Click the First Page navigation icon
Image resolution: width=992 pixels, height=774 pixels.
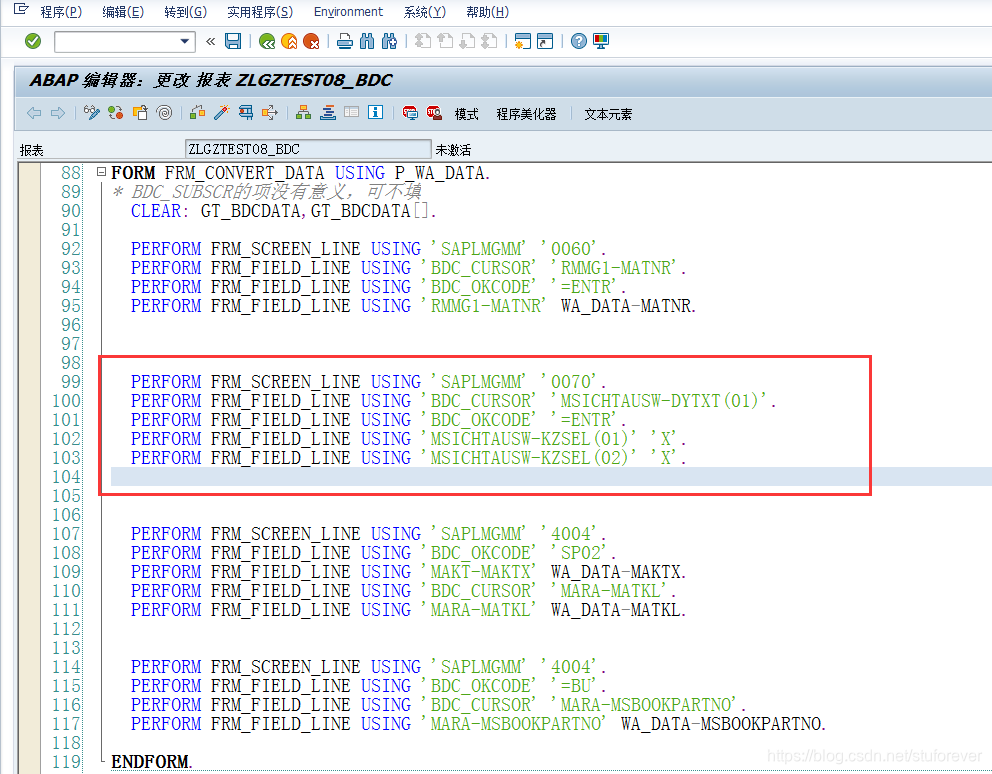click(423, 42)
